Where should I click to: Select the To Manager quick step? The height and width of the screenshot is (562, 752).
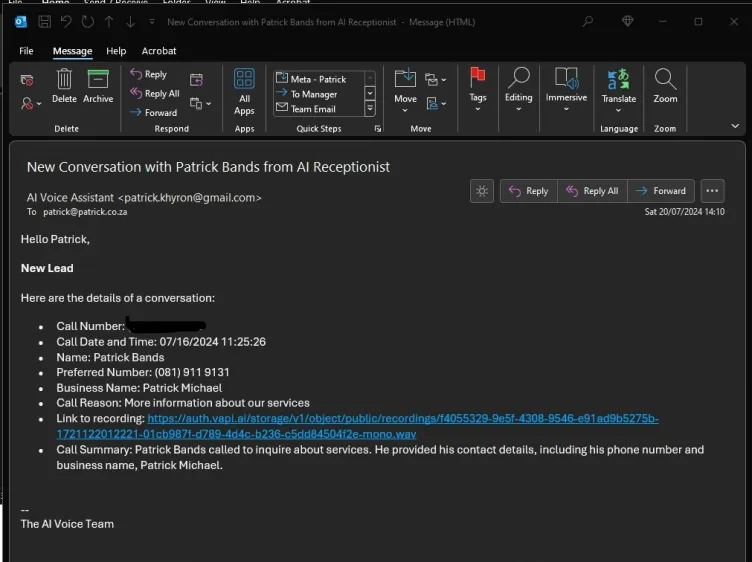[x=315, y=94]
